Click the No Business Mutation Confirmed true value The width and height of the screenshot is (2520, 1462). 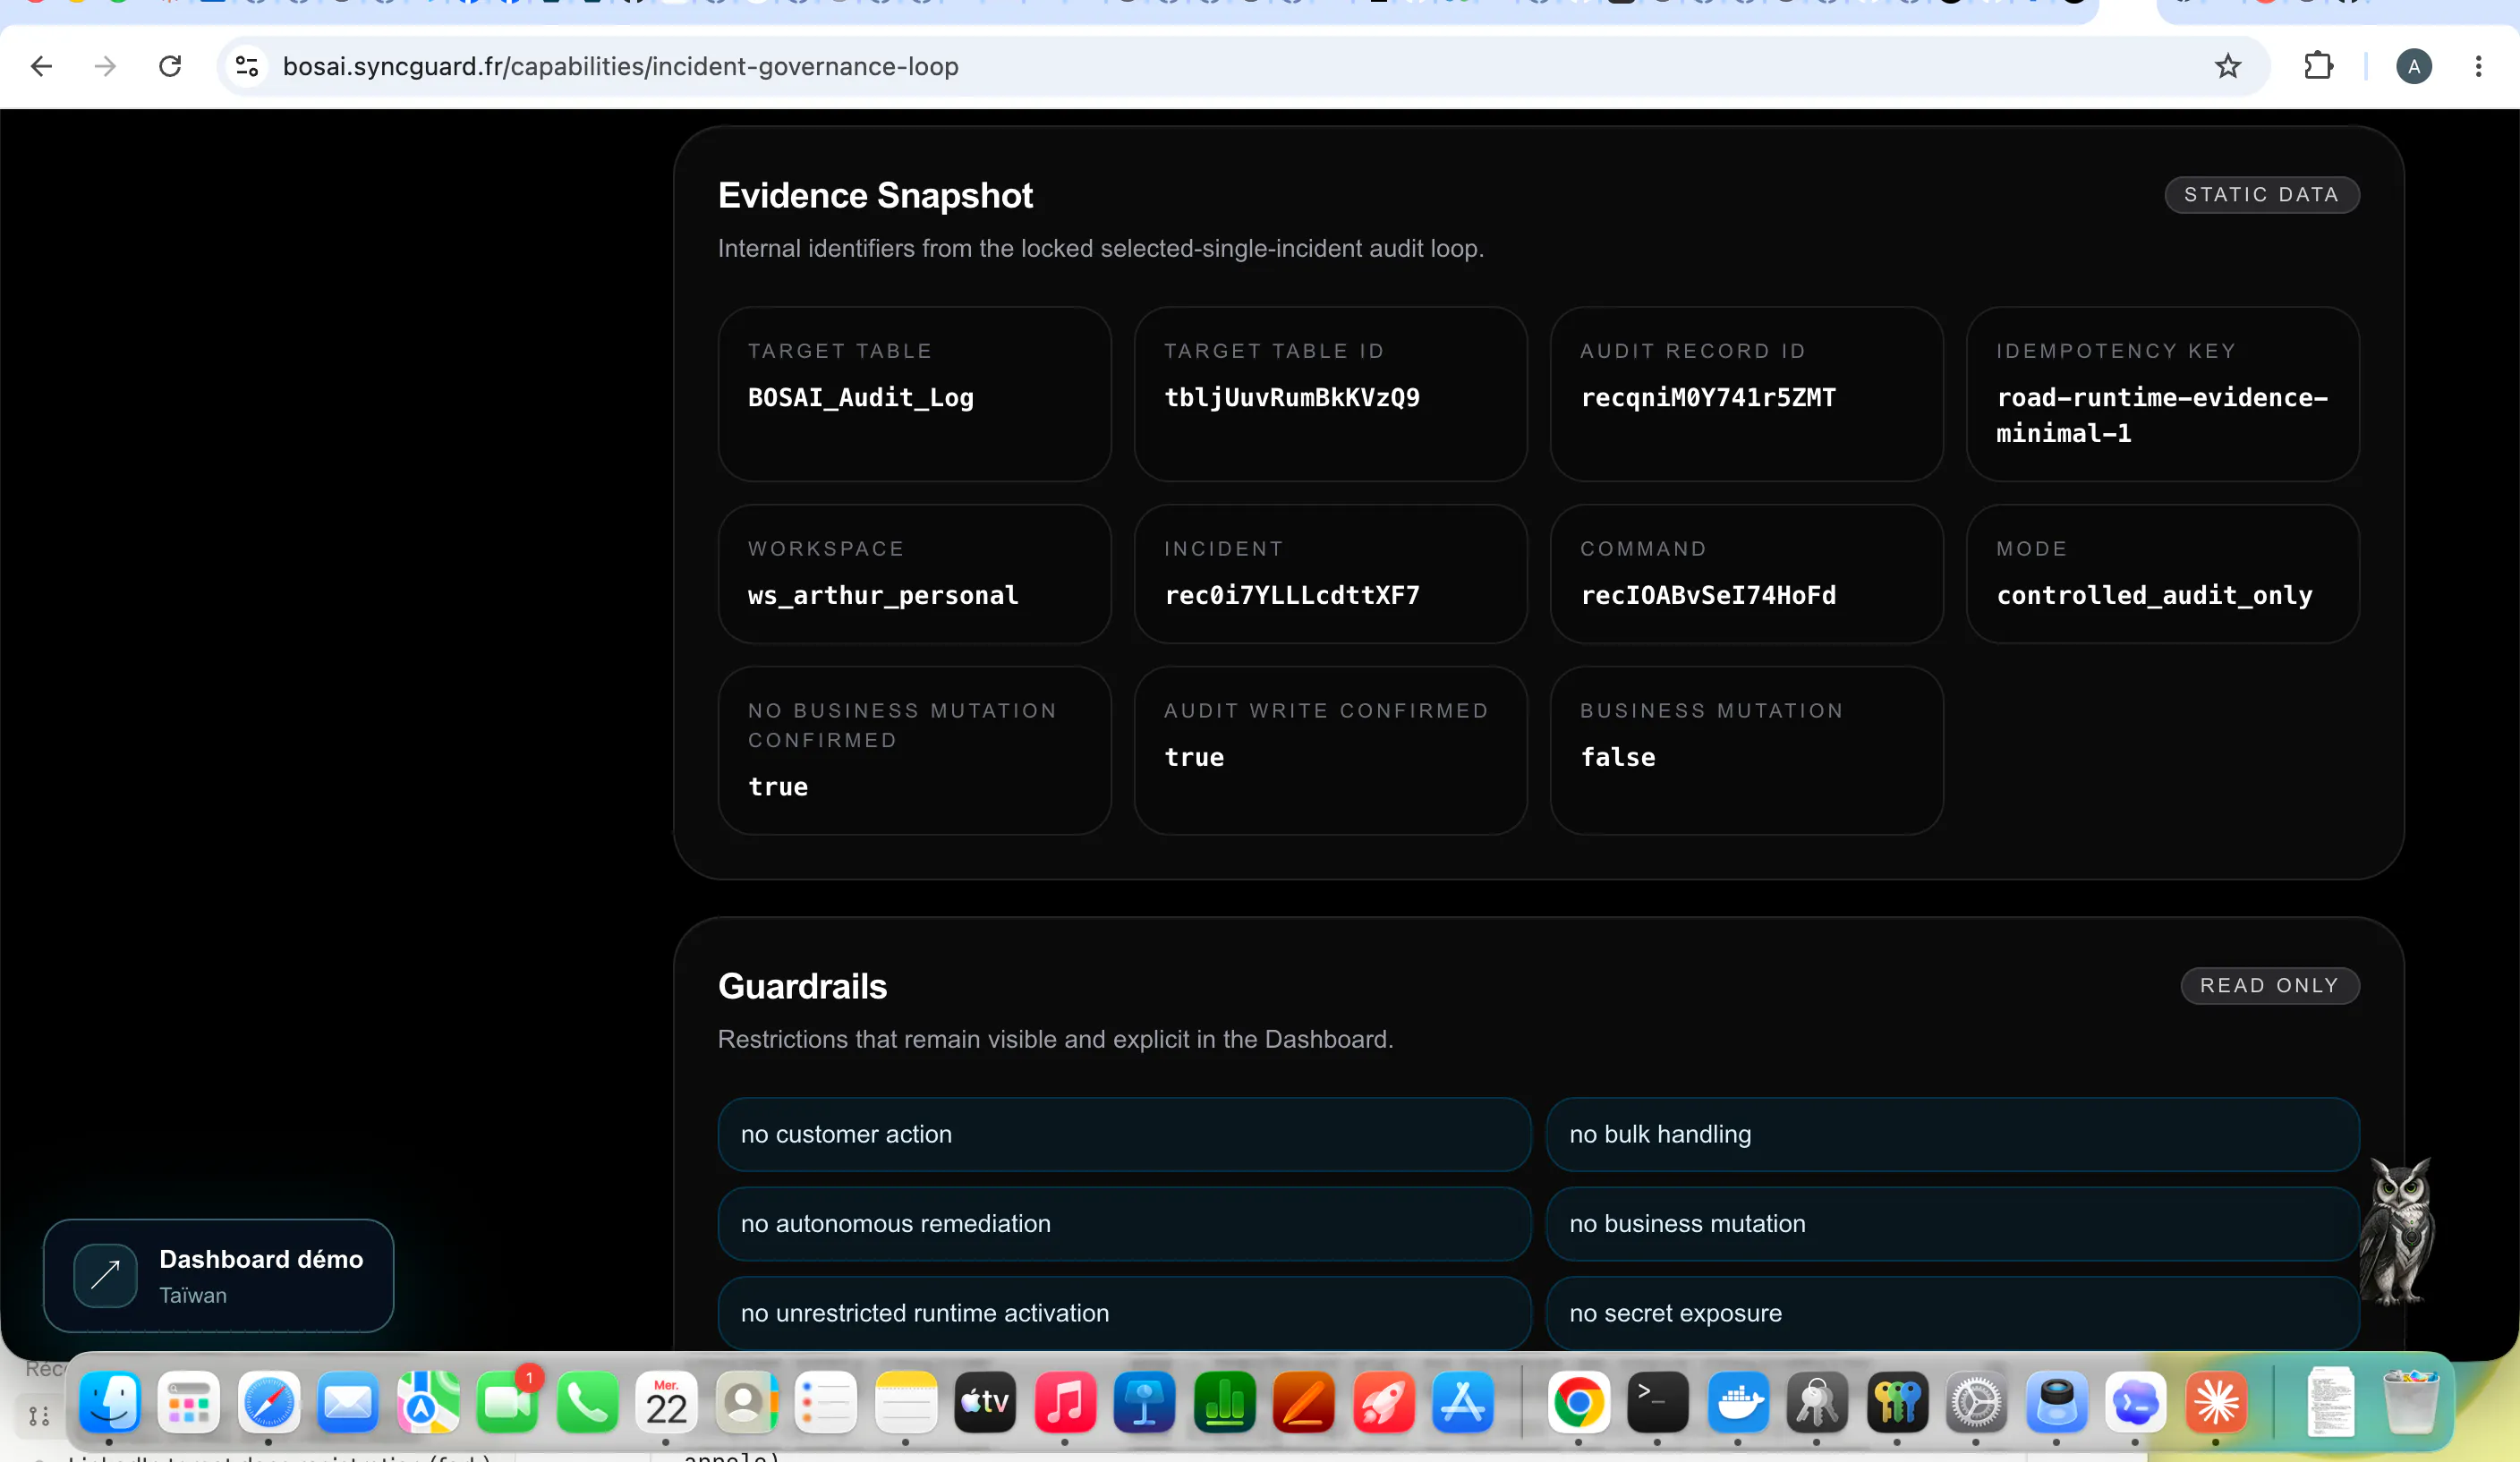tap(778, 788)
